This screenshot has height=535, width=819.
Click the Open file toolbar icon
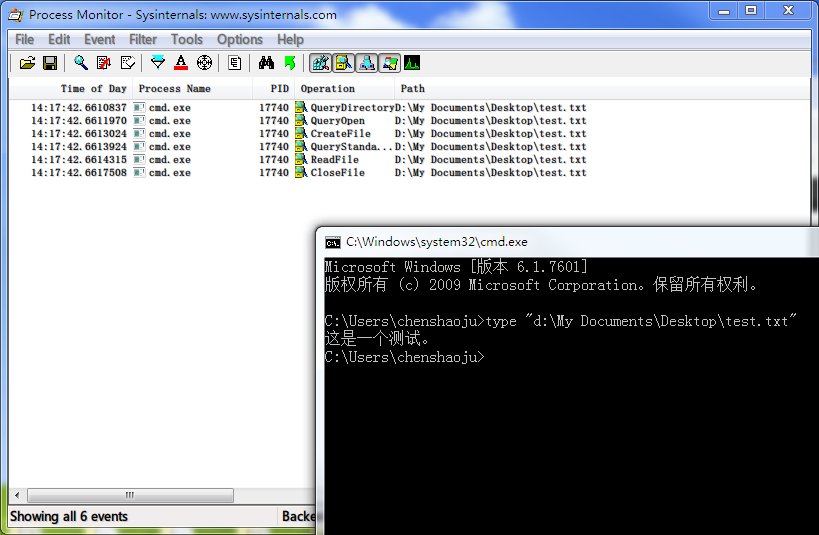click(27, 63)
